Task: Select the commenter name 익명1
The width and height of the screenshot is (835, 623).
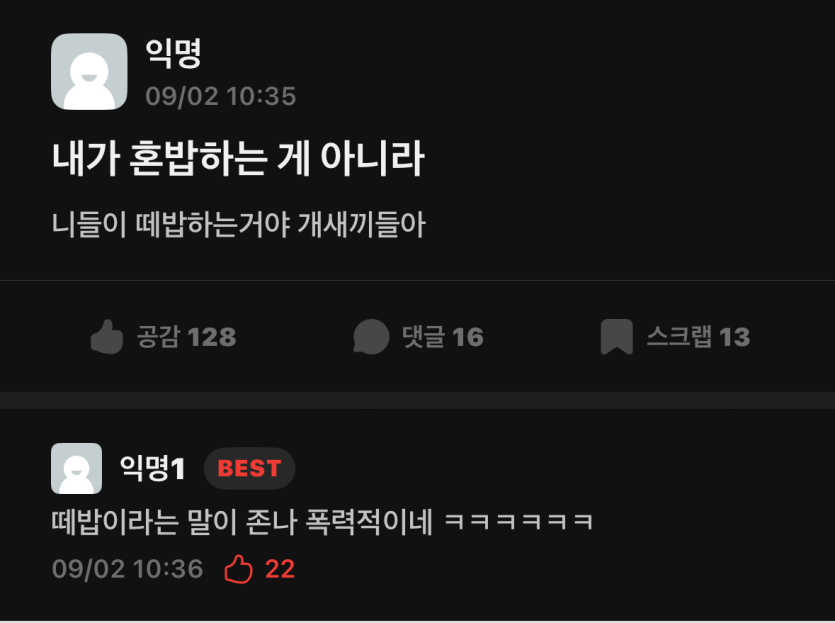Action: click(x=152, y=469)
